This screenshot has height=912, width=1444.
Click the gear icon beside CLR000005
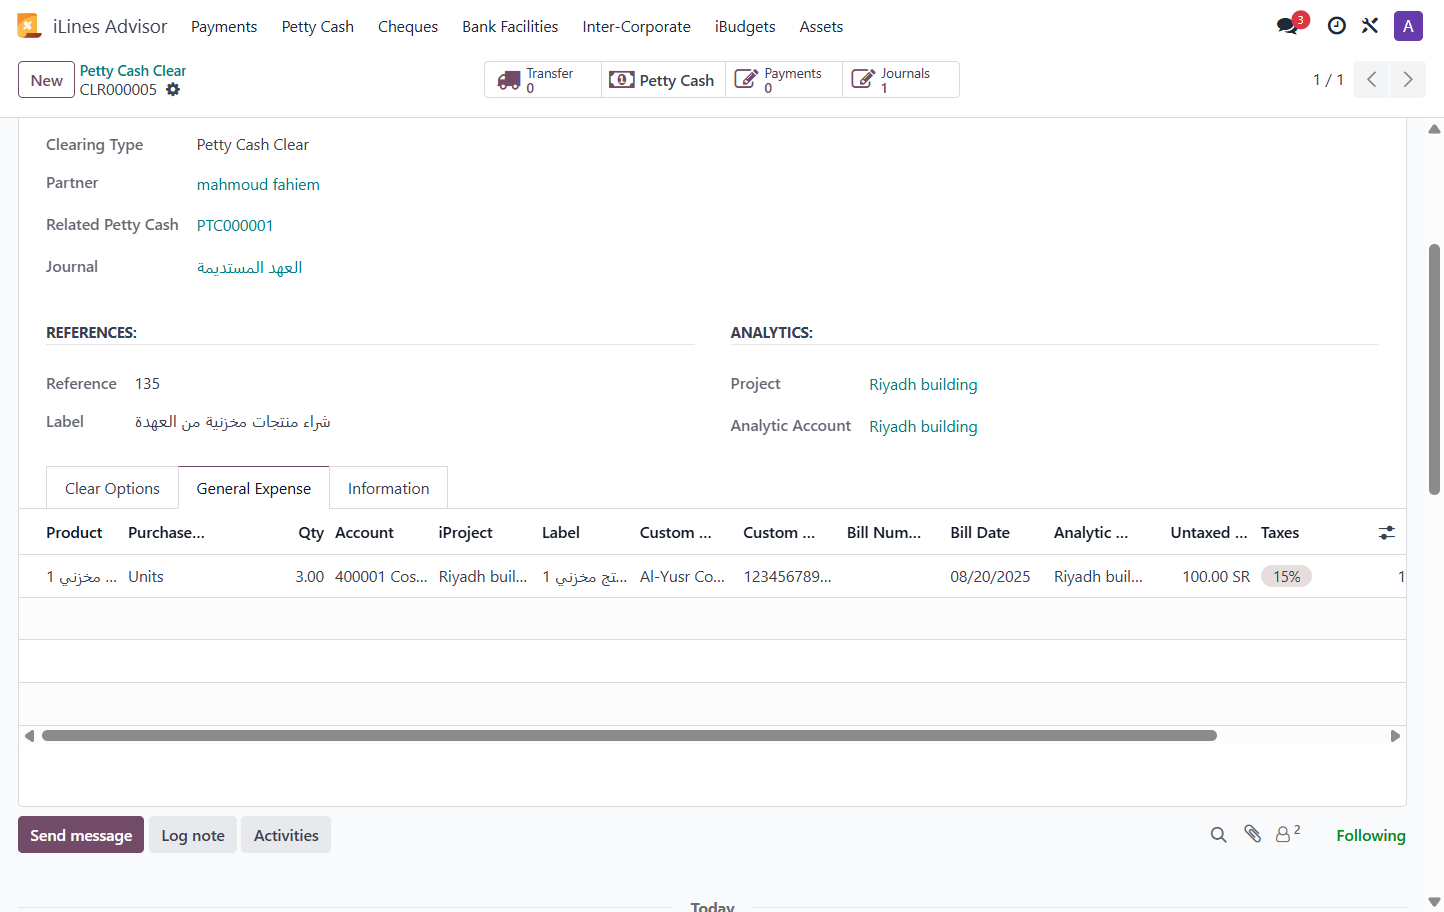click(173, 90)
